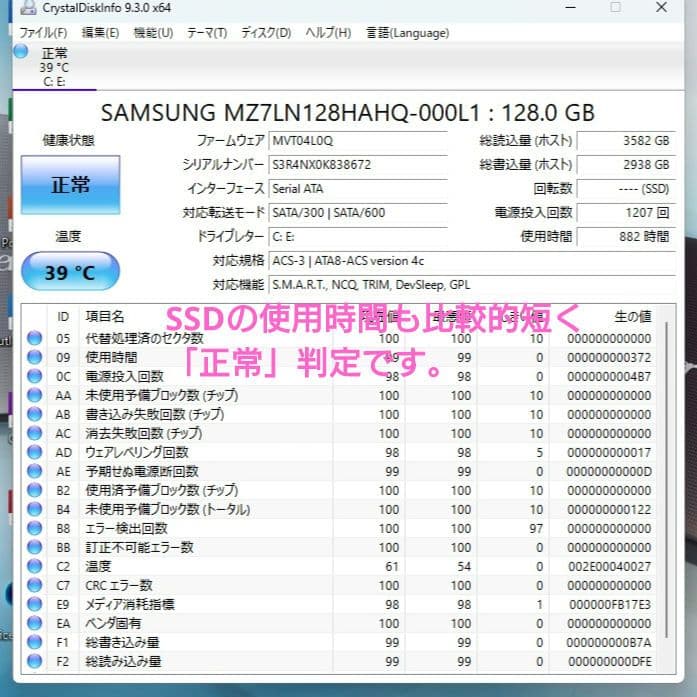The width and height of the screenshot is (697, 697).
Task: Click the status icon for row E9
Action: 34,605
